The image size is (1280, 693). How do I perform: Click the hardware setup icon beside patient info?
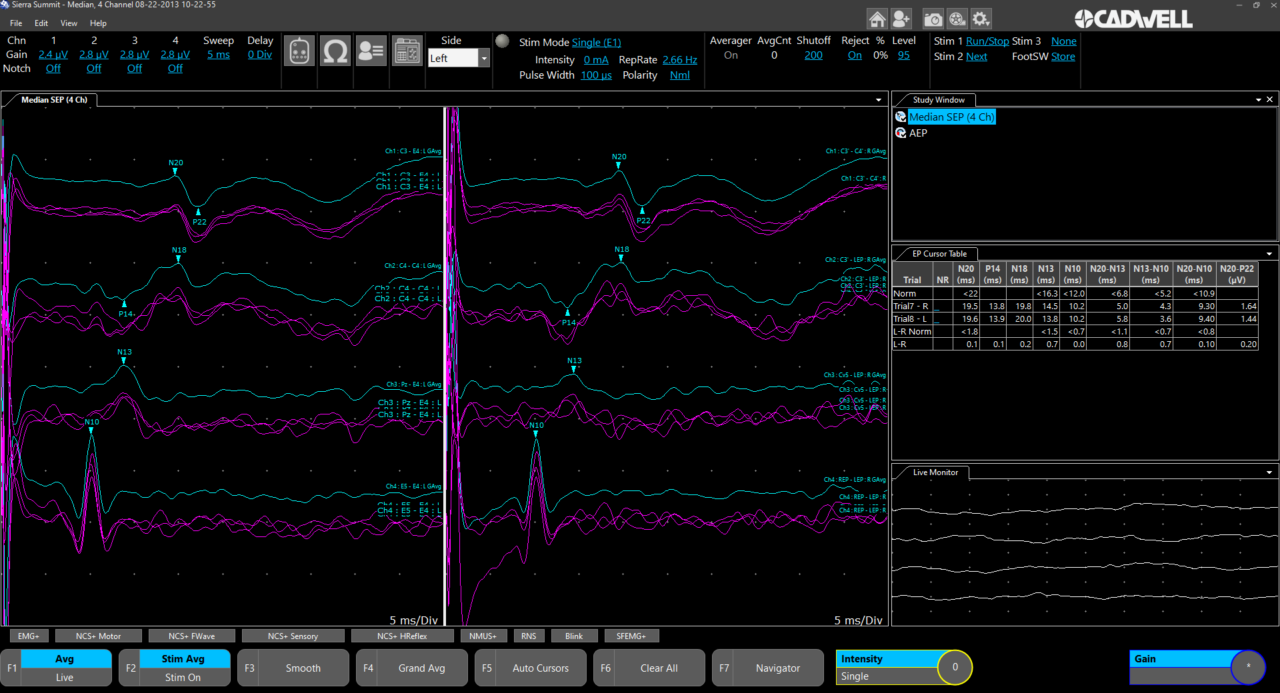click(407, 50)
